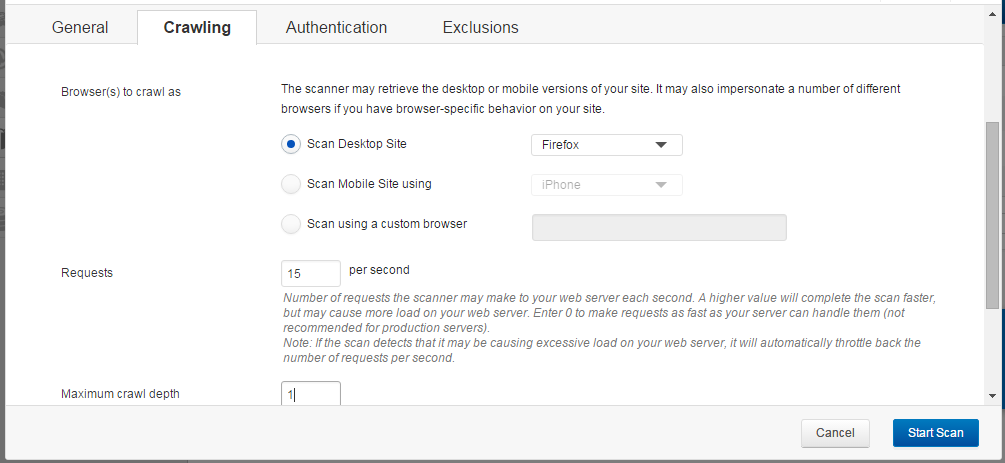Enable Scan using a custom browser

coord(291,224)
